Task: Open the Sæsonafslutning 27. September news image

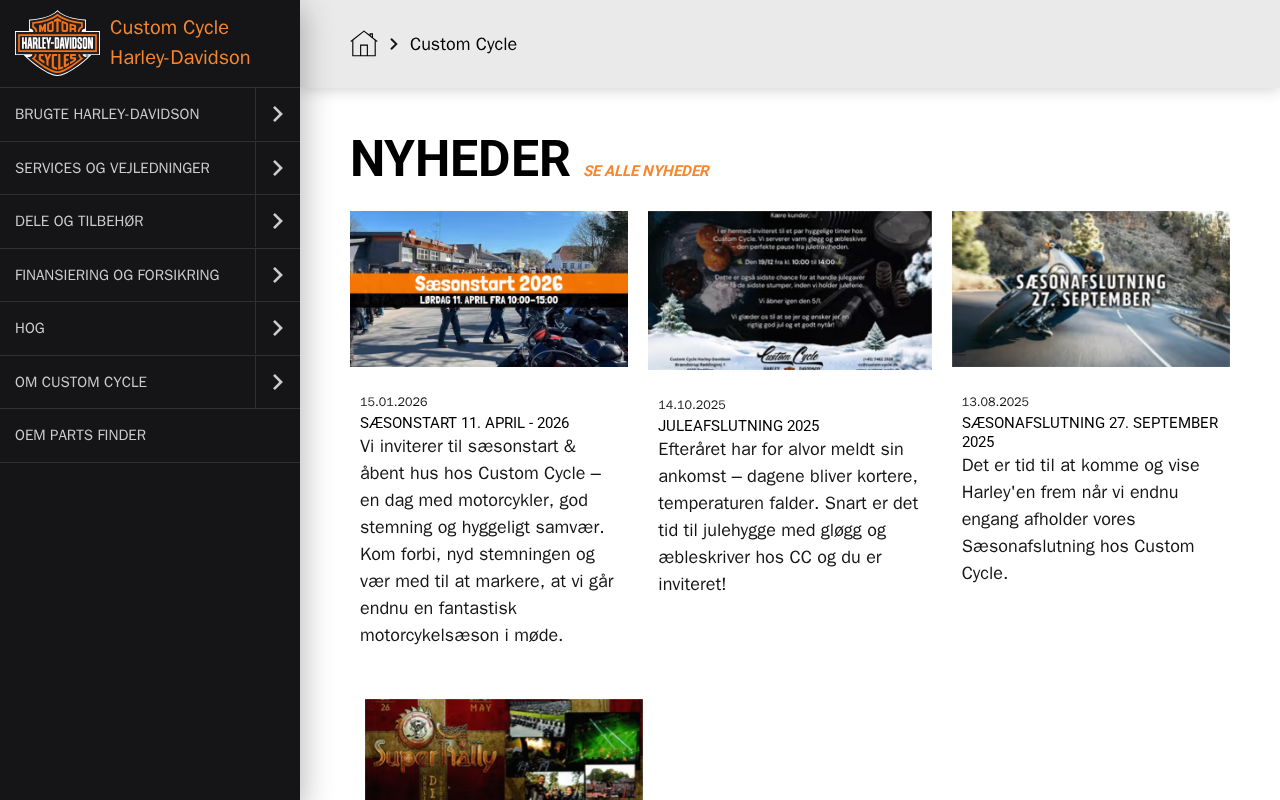Action: pyautogui.click(x=1091, y=289)
